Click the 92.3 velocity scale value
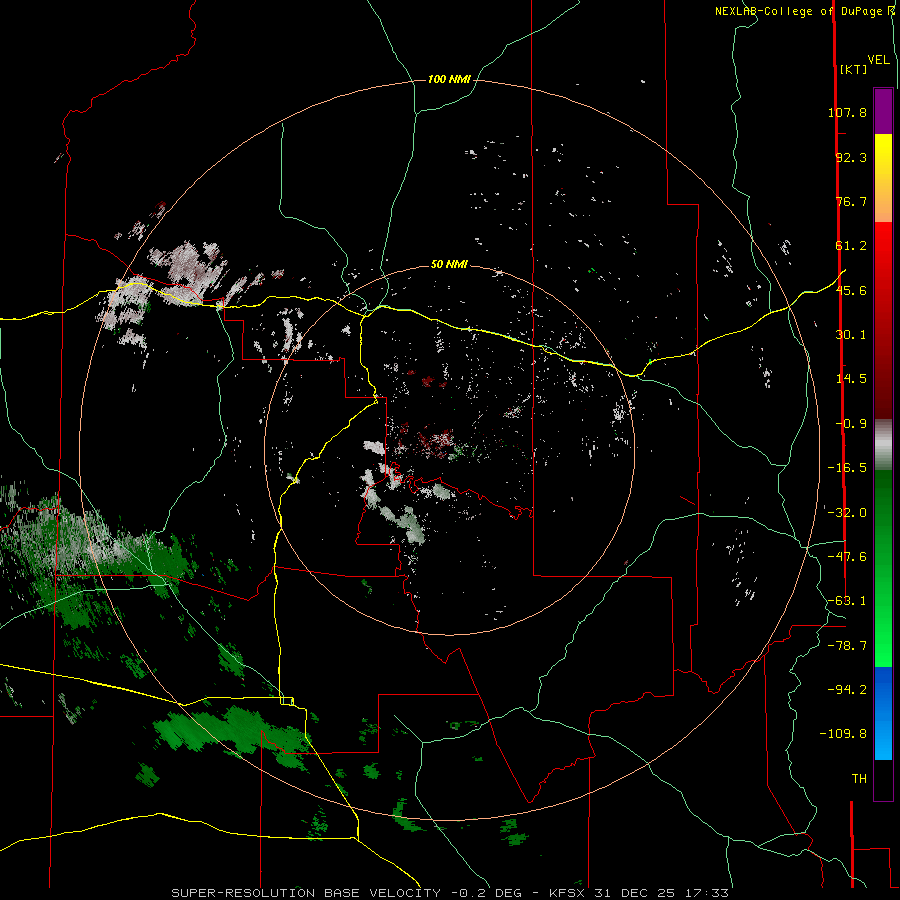This screenshot has width=900, height=900. point(851,157)
